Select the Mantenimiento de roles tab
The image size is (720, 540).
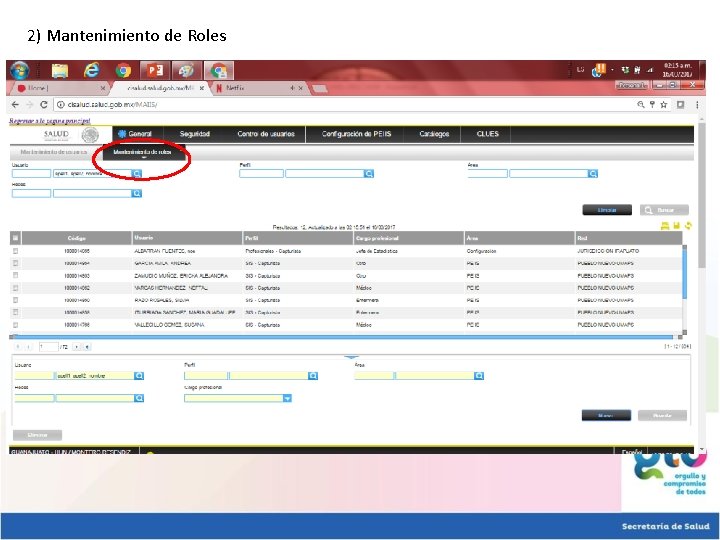[142, 152]
